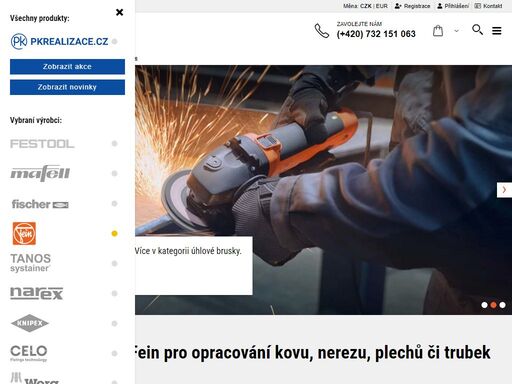Click Zobrazit novinky button
512x384 pixels.
pos(67,87)
